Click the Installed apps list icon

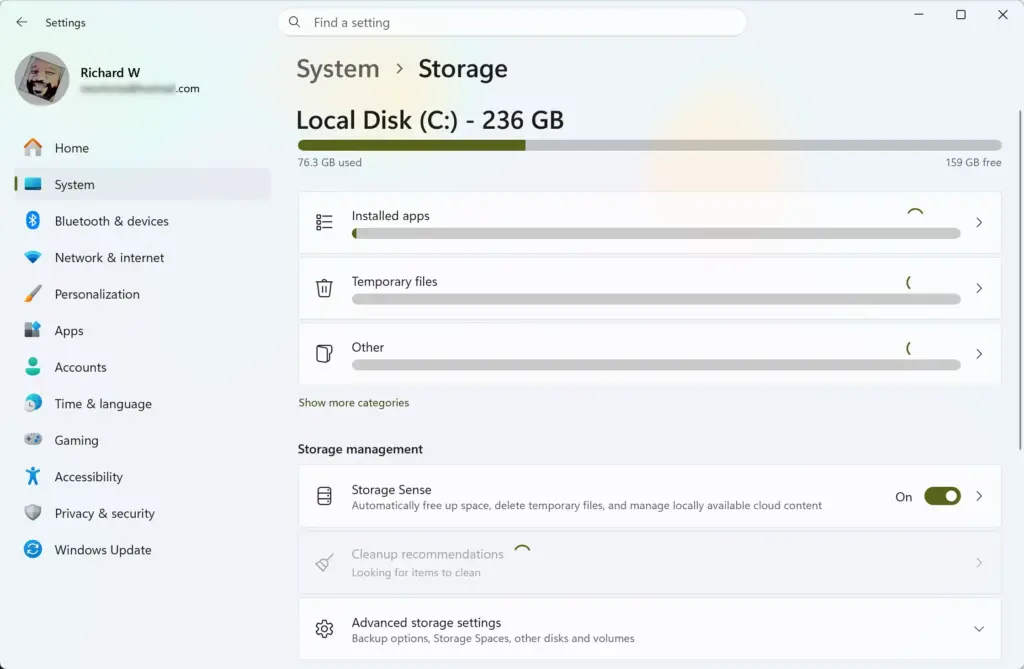(x=324, y=223)
